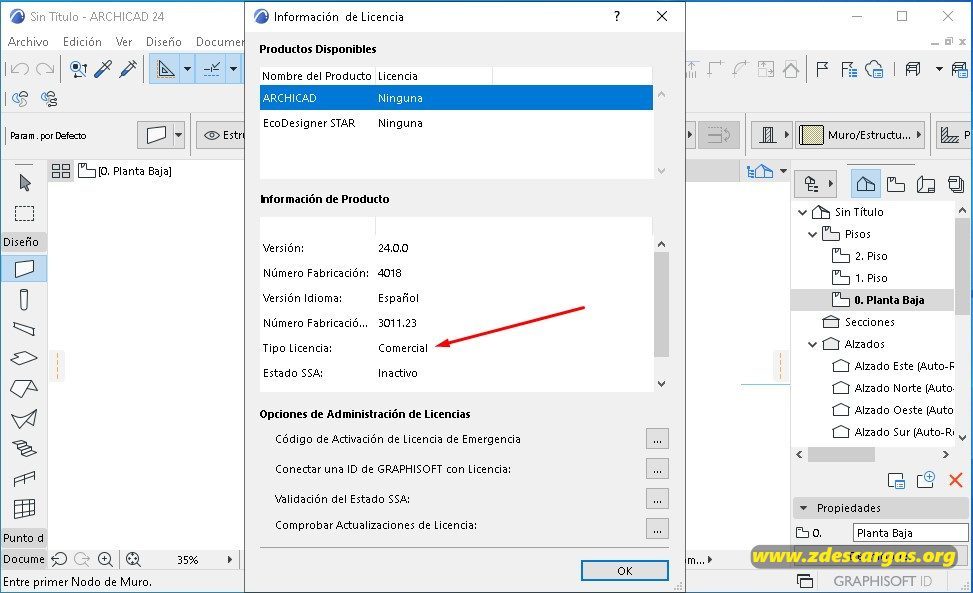Open the Edición menu

(x=82, y=42)
